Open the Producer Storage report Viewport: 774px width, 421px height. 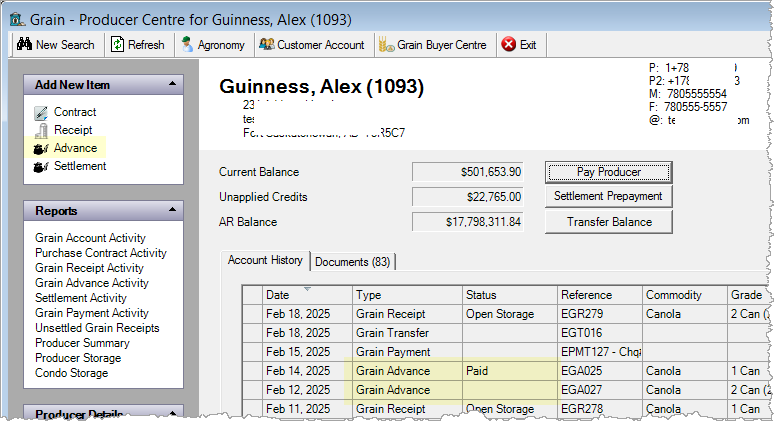[78, 358]
